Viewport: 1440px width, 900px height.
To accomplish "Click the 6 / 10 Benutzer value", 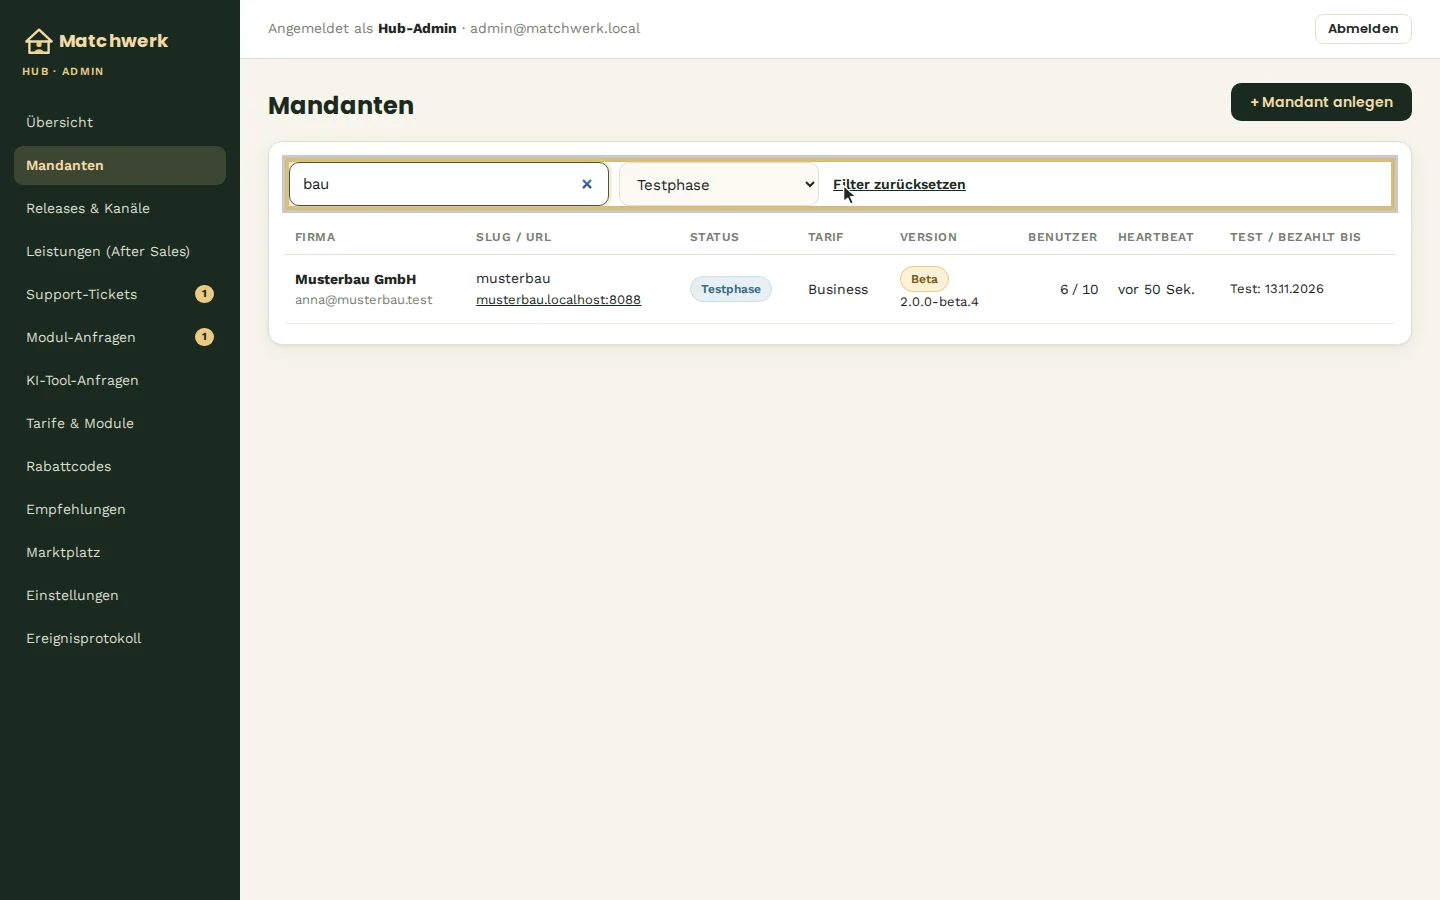I will point(1079,289).
